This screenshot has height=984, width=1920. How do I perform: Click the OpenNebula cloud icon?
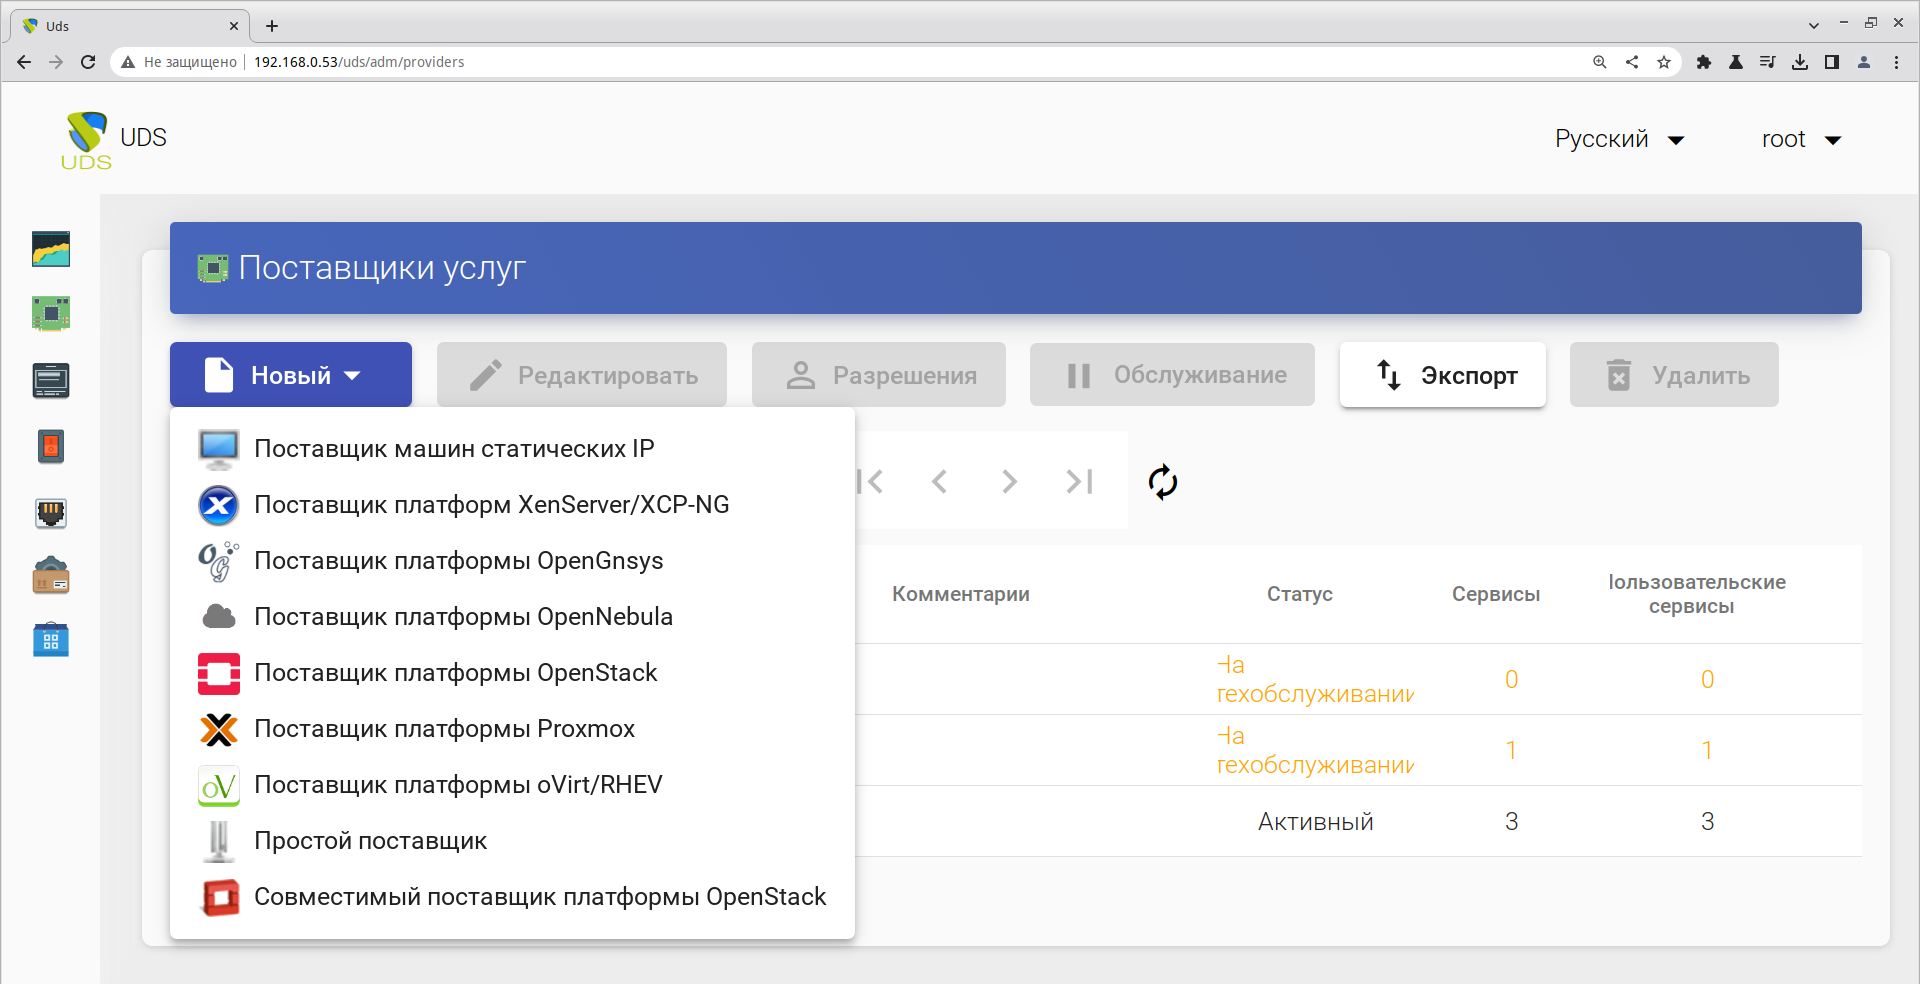click(x=218, y=617)
